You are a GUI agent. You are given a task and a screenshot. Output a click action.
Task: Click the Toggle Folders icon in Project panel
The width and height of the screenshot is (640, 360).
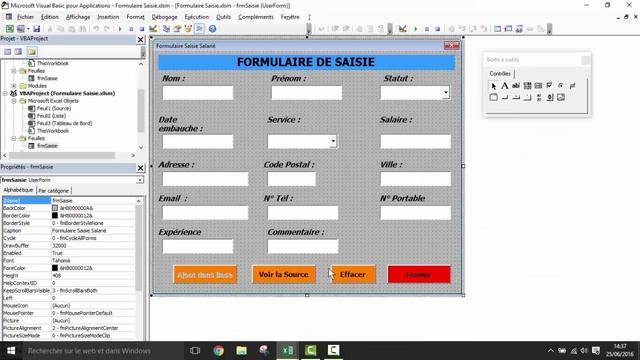(x=32, y=51)
